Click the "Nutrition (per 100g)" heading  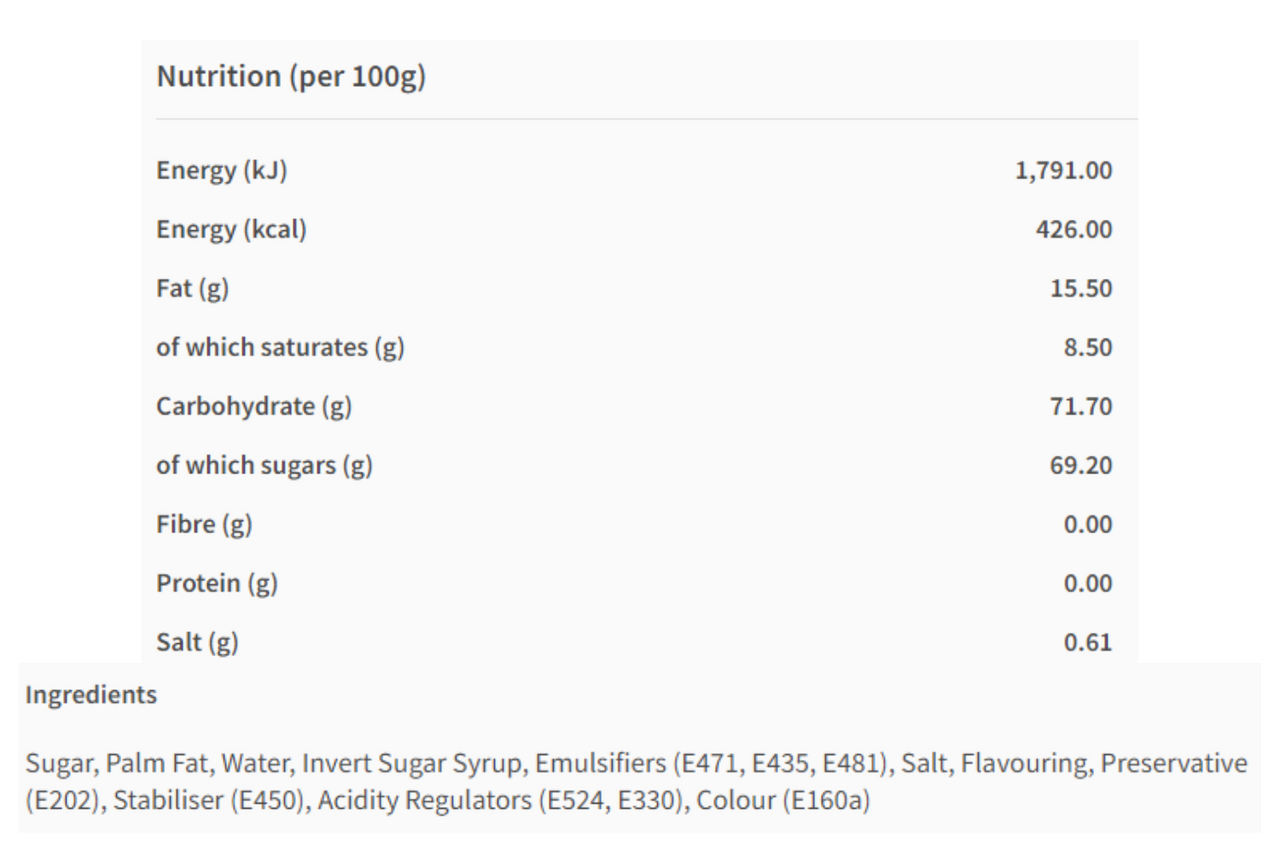(291, 77)
